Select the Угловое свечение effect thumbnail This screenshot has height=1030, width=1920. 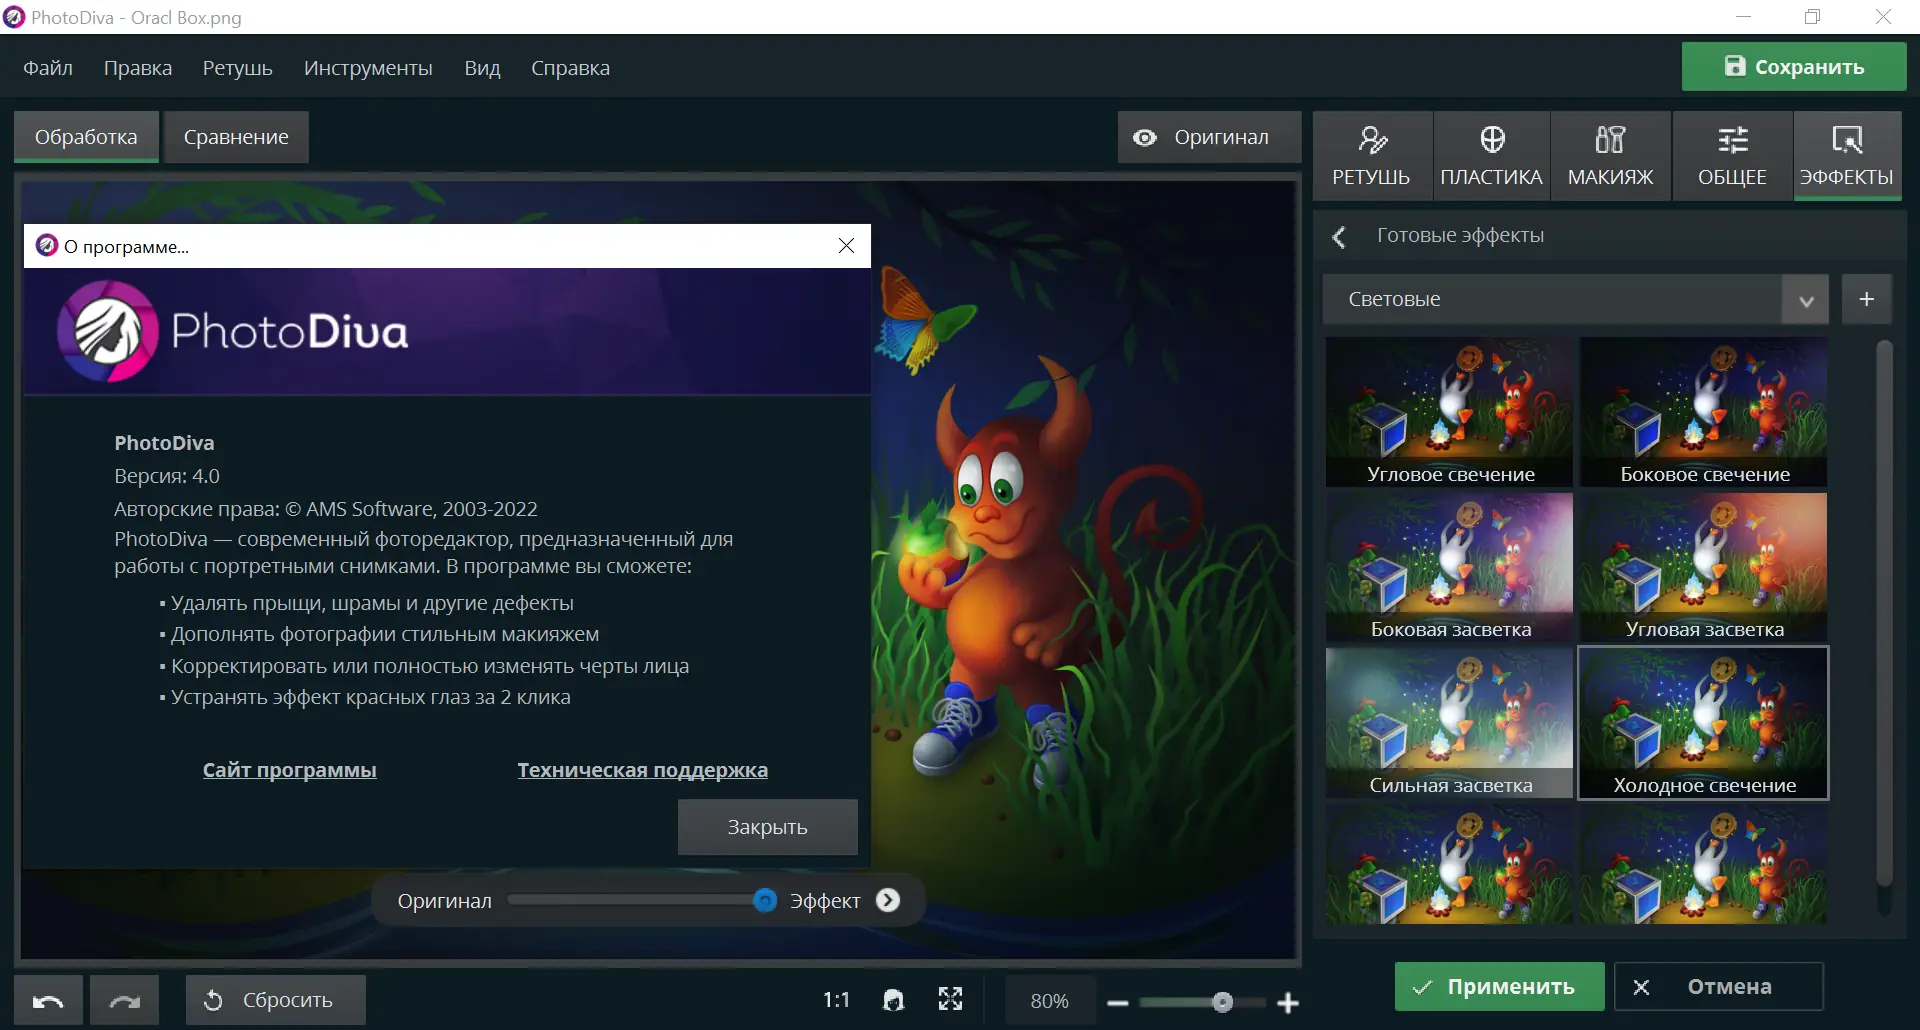1450,412
